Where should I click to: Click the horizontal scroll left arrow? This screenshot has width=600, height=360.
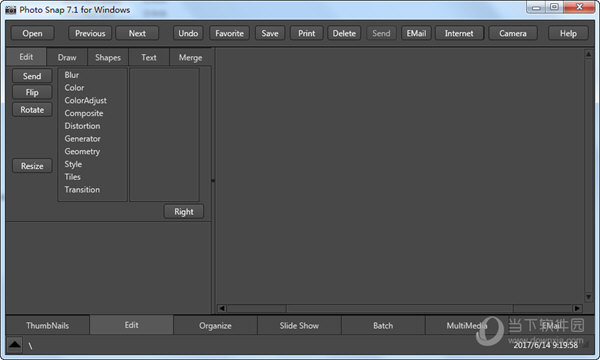click(x=222, y=308)
